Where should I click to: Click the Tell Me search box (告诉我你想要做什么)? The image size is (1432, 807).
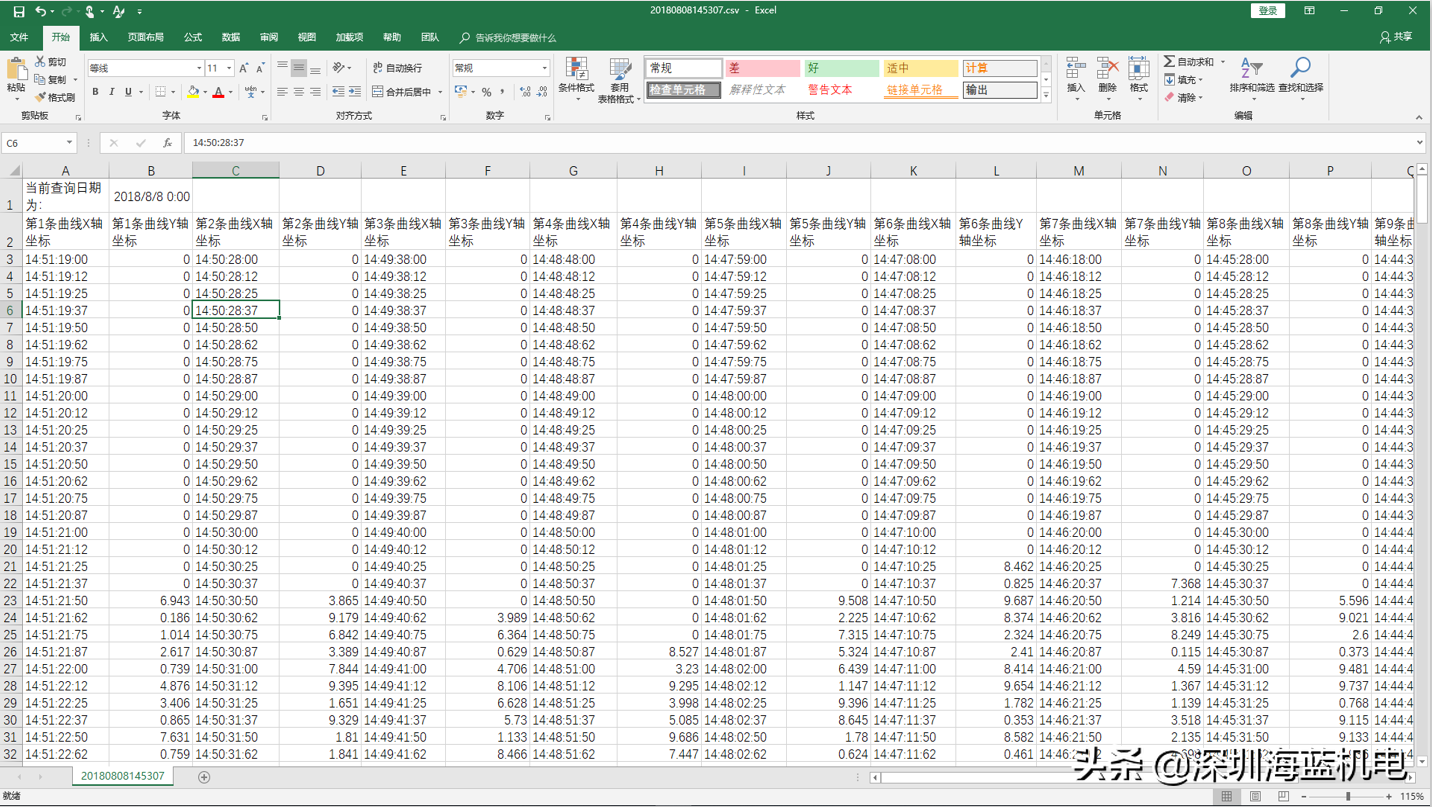click(508, 38)
